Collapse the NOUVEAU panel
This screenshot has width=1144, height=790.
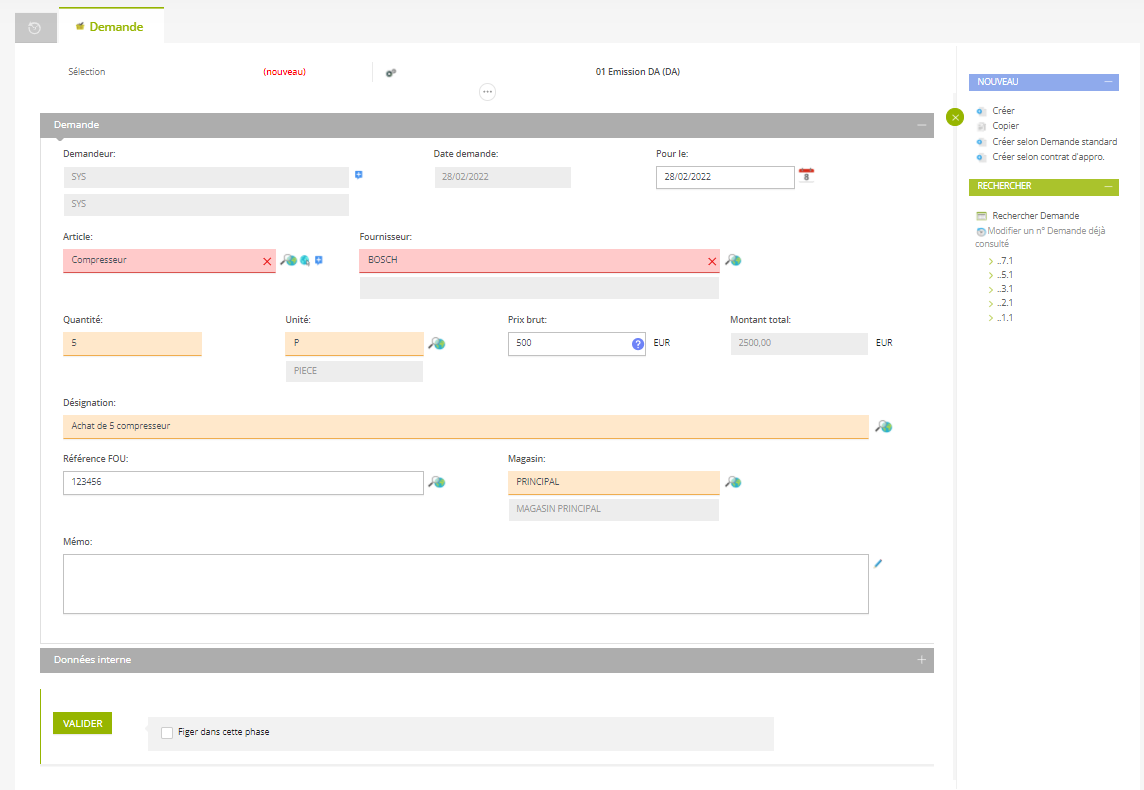pos(1110,81)
